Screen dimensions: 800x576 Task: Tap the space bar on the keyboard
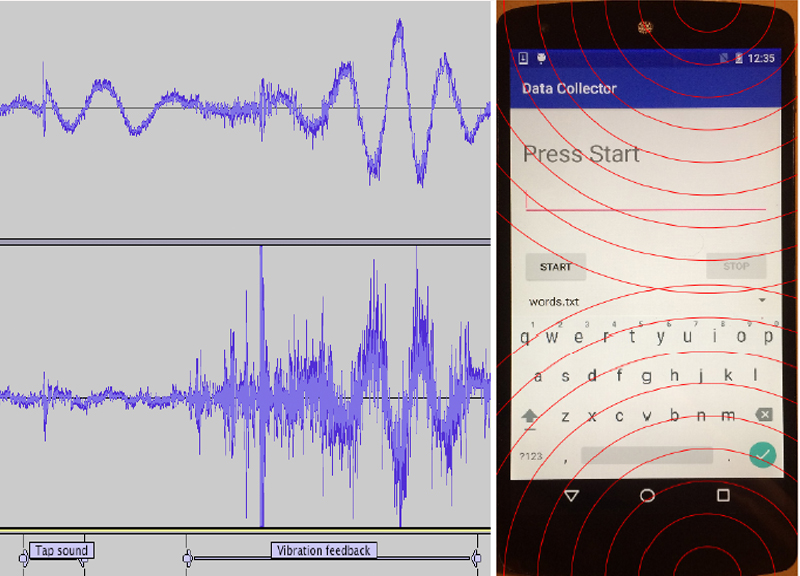point(646,456)
